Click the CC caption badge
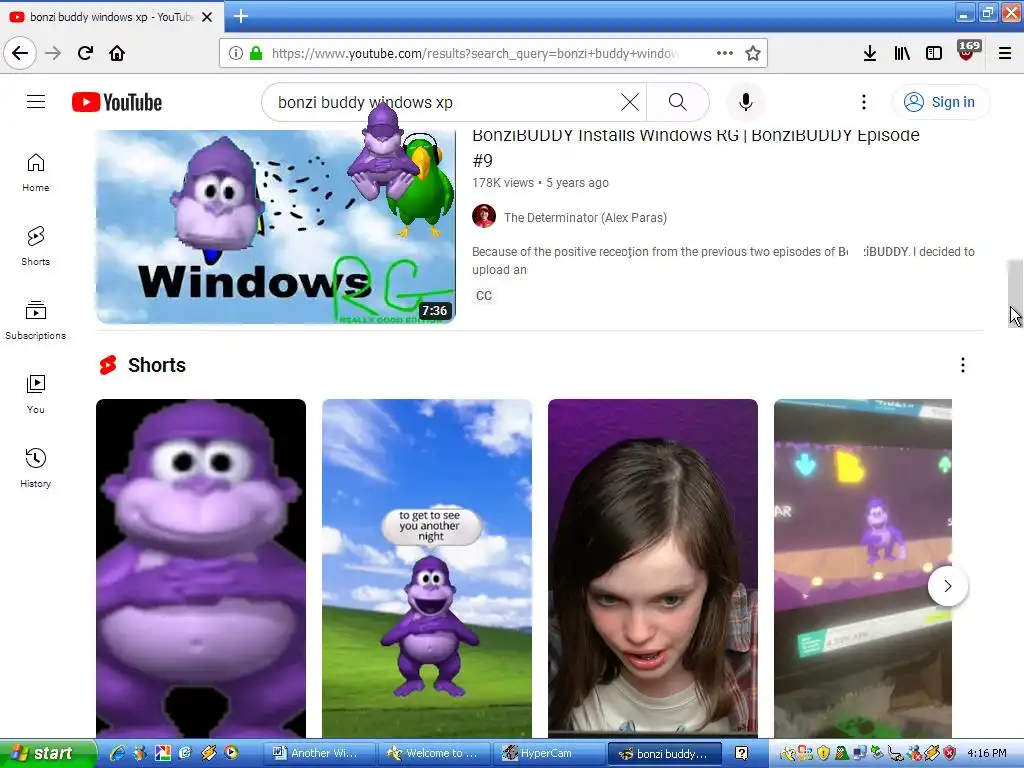Image resolution: width=1024 pixels, height=768 pixels. tap(484, 296)
